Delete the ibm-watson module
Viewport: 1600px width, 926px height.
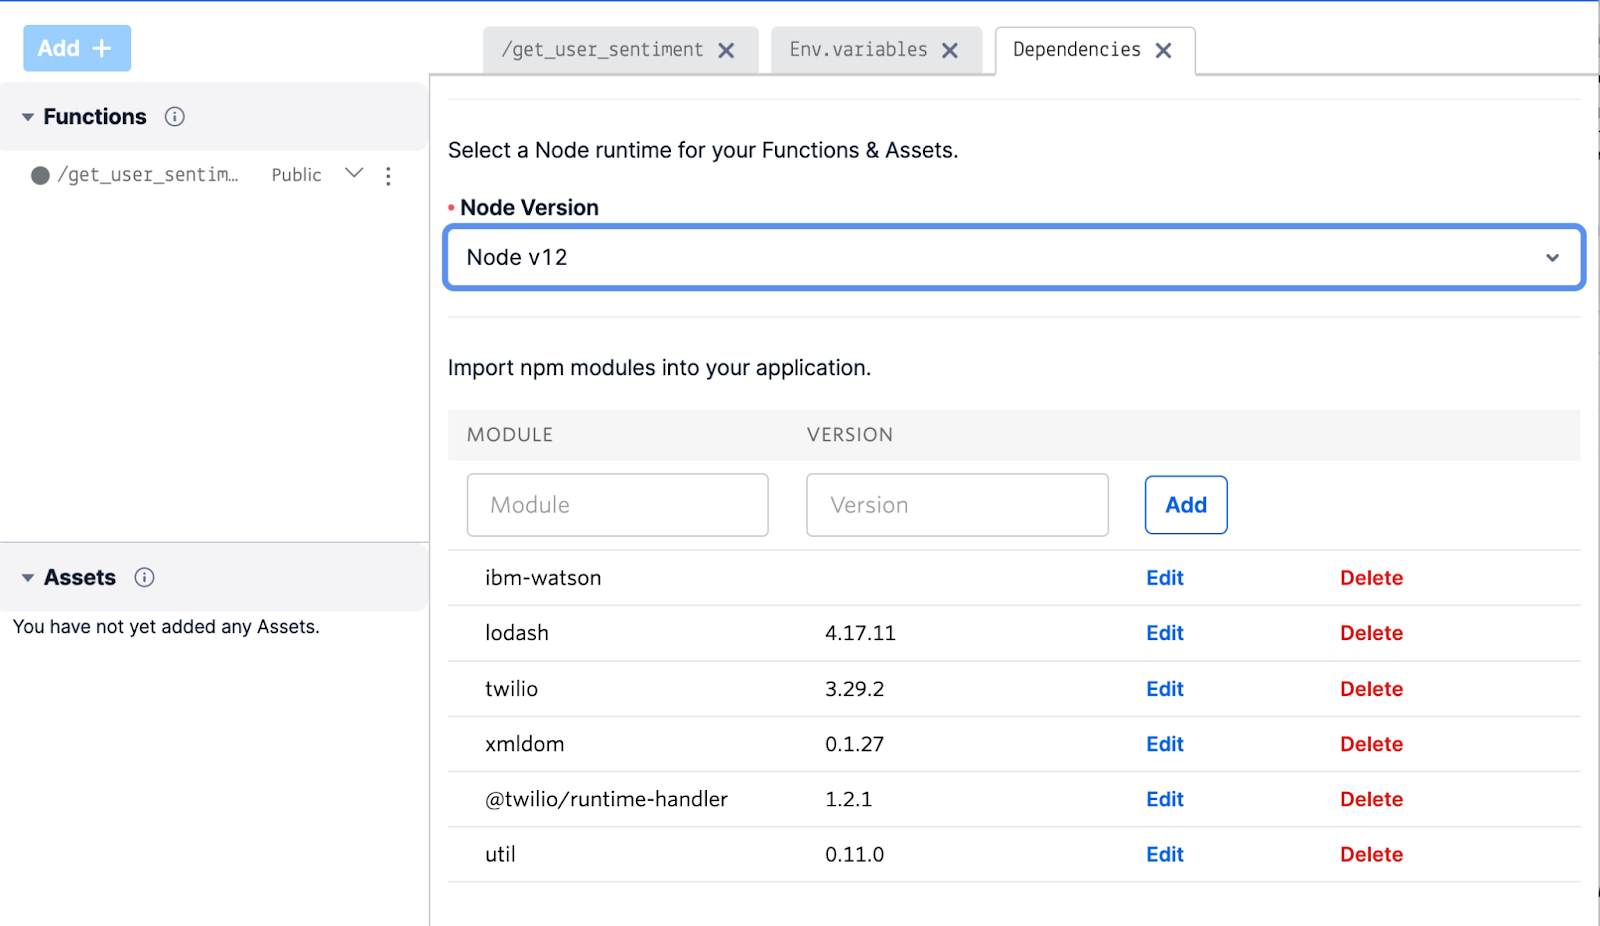(1371, 578)
